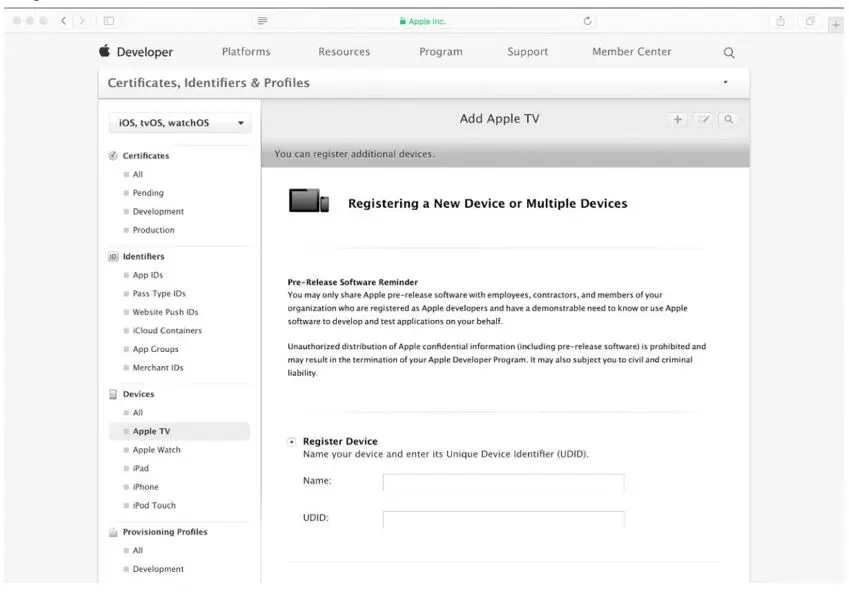The width and height of the screenshot is (850, 594).
Task: Show All certificates
Action: point(138,175)
